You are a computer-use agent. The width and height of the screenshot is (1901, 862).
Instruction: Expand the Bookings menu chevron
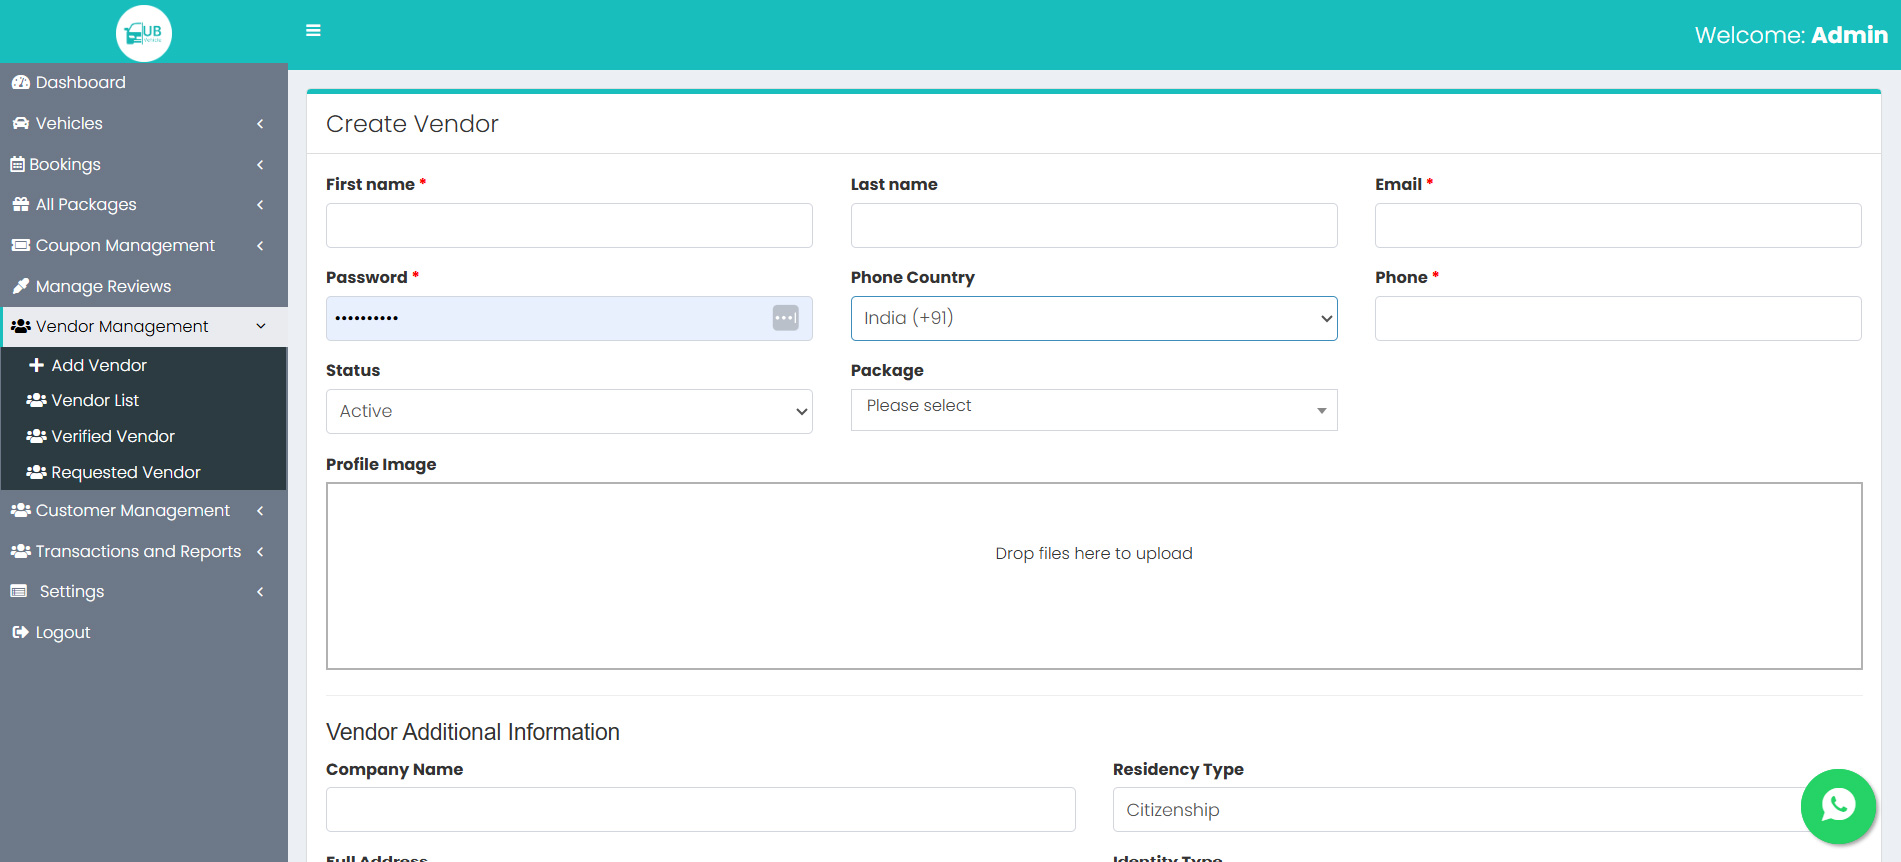coord(260,164)
